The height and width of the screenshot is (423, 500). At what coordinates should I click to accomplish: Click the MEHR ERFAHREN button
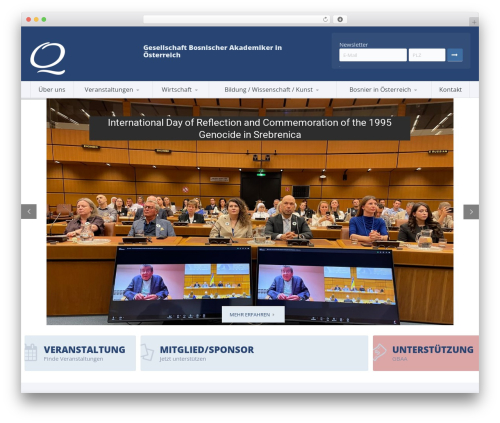coord(253,314)
